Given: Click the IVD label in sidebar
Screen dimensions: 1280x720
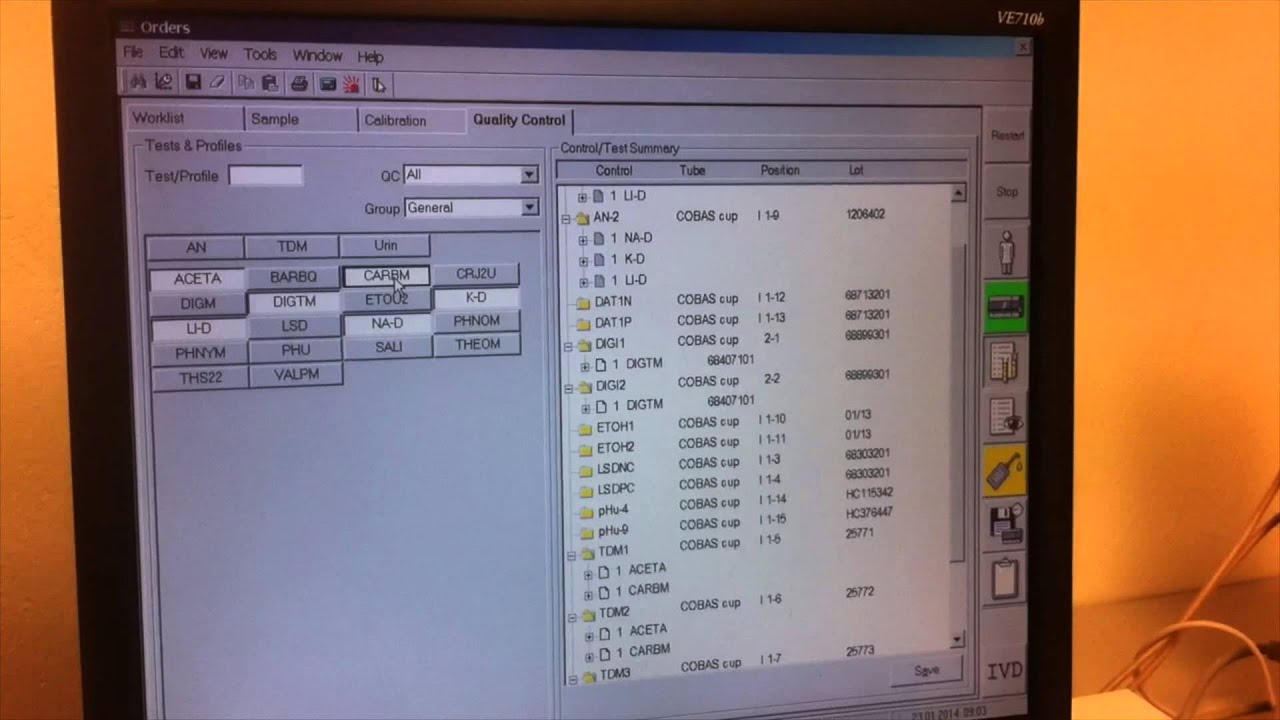Looking at the screenshot, I should 1004,670.
